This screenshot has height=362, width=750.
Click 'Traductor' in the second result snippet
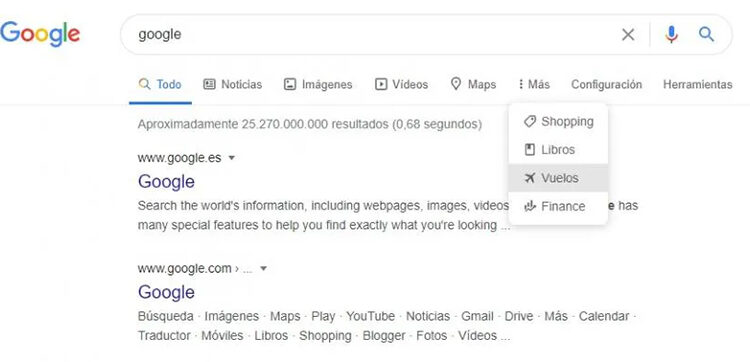[x=164, y=336]
